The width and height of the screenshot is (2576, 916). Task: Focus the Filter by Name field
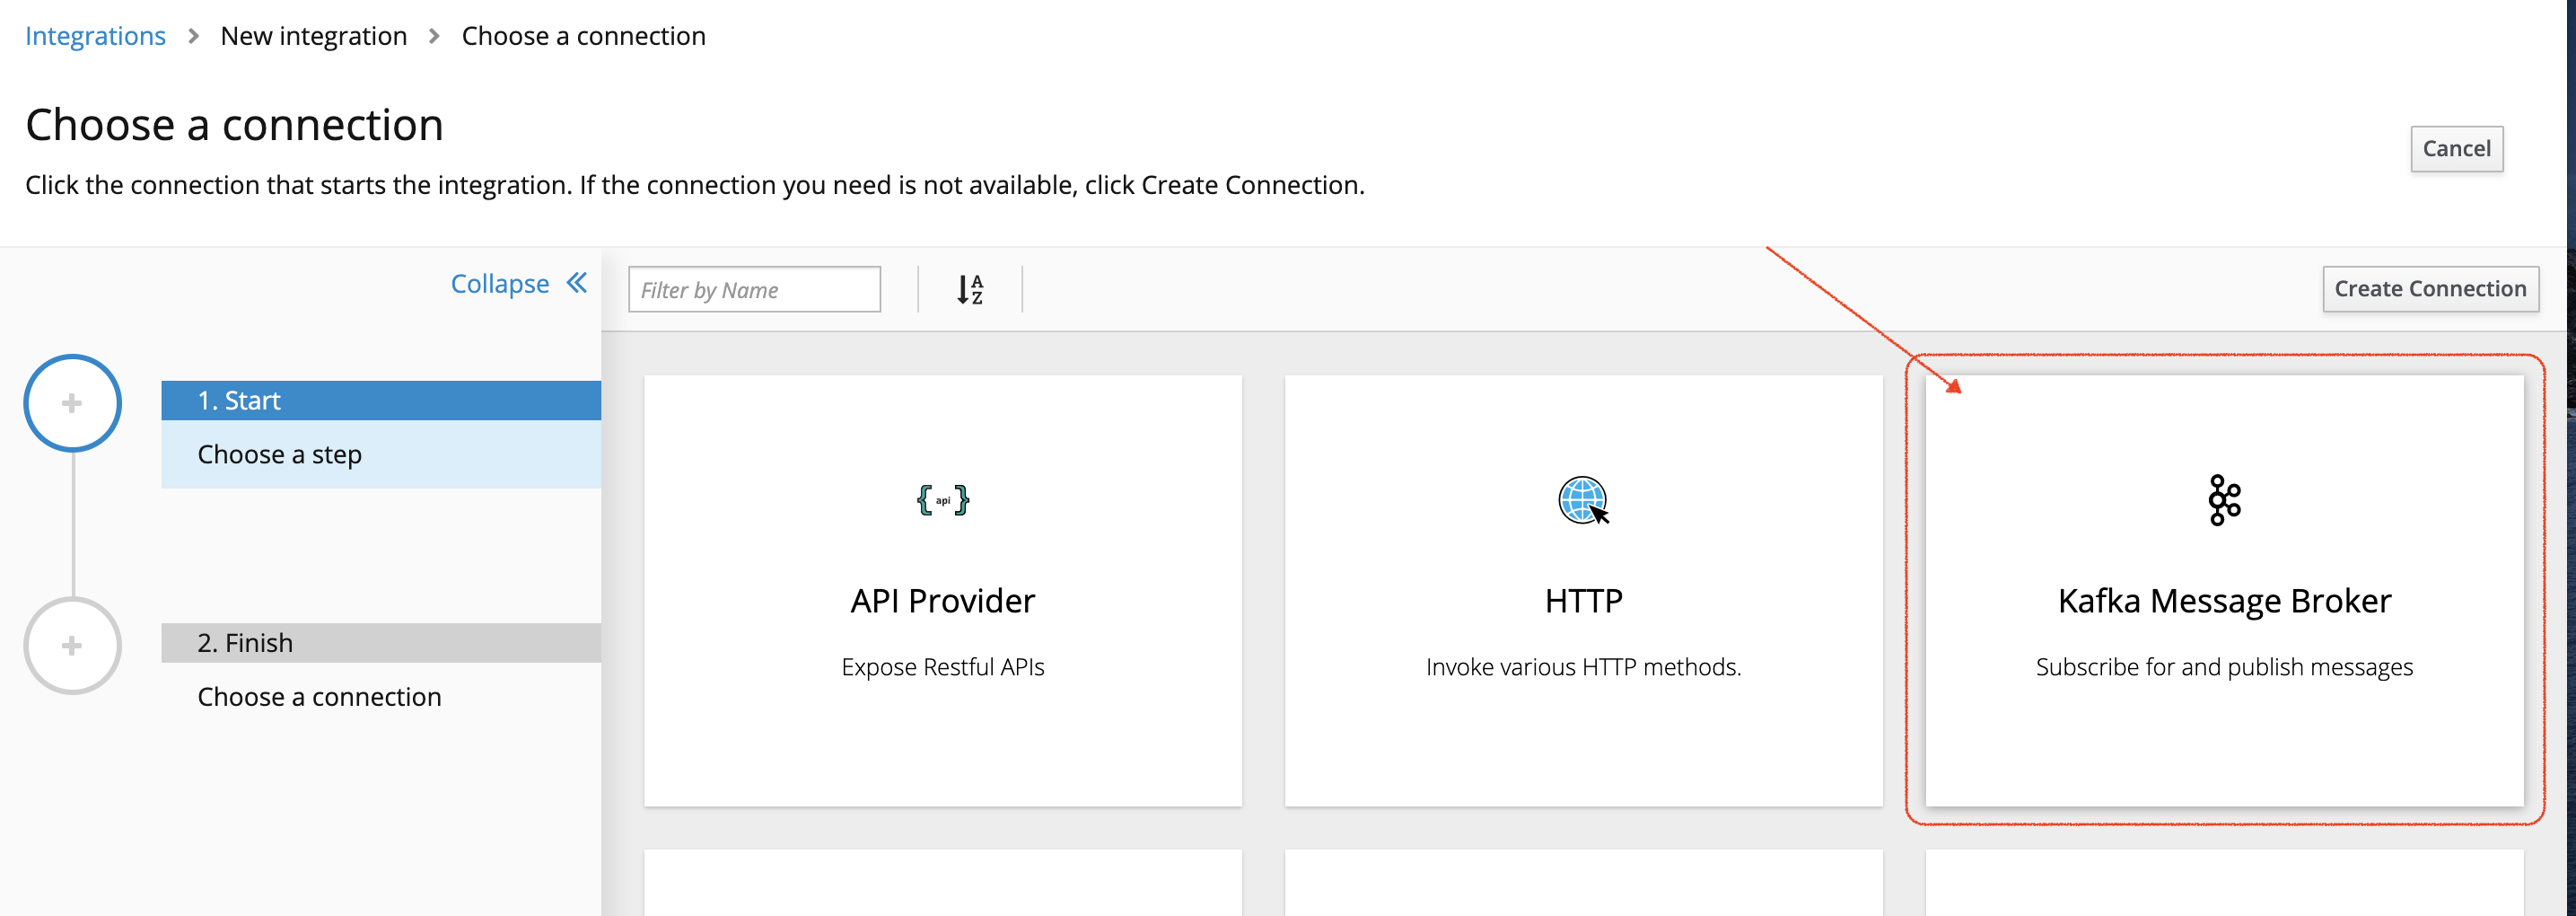(754, 290)
